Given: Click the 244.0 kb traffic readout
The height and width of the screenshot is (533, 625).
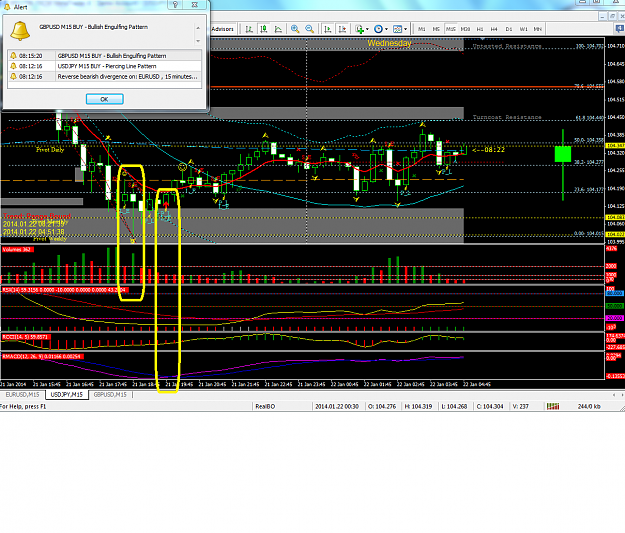Looking at the screenshot, I should coord(588,407).
